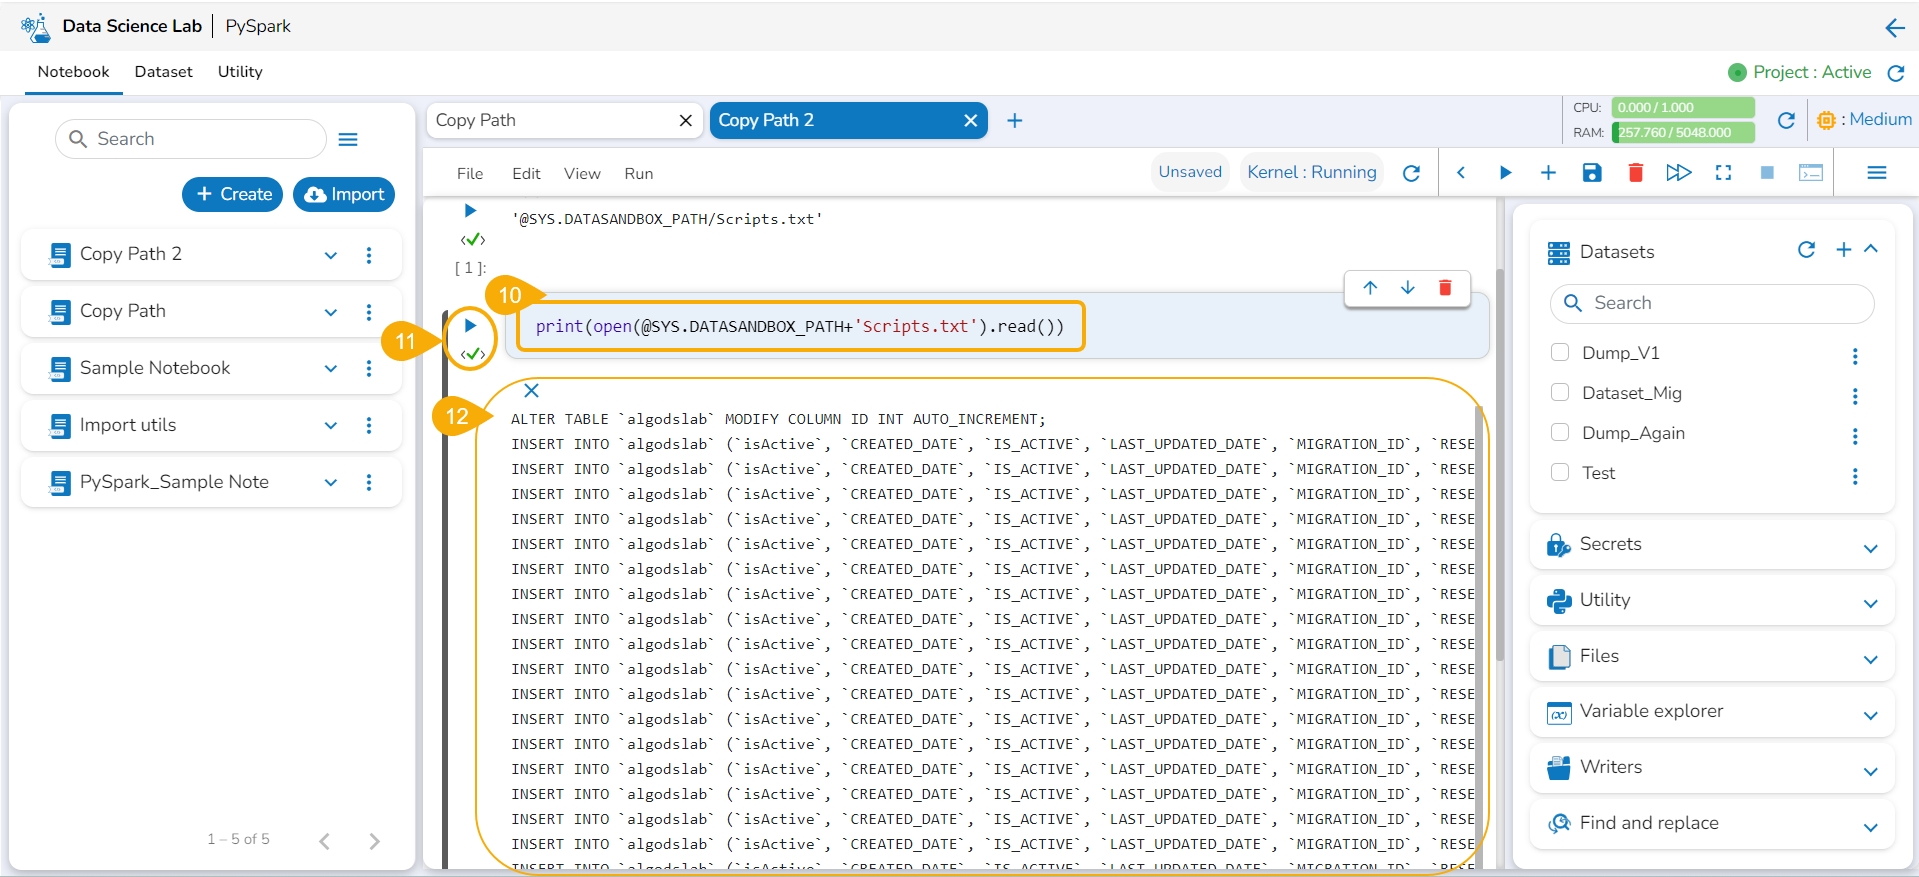Screen dimensions: 1919x877
Task: Click the fullscreen toggle icon in the toolbar
Action: (1723, 173)
